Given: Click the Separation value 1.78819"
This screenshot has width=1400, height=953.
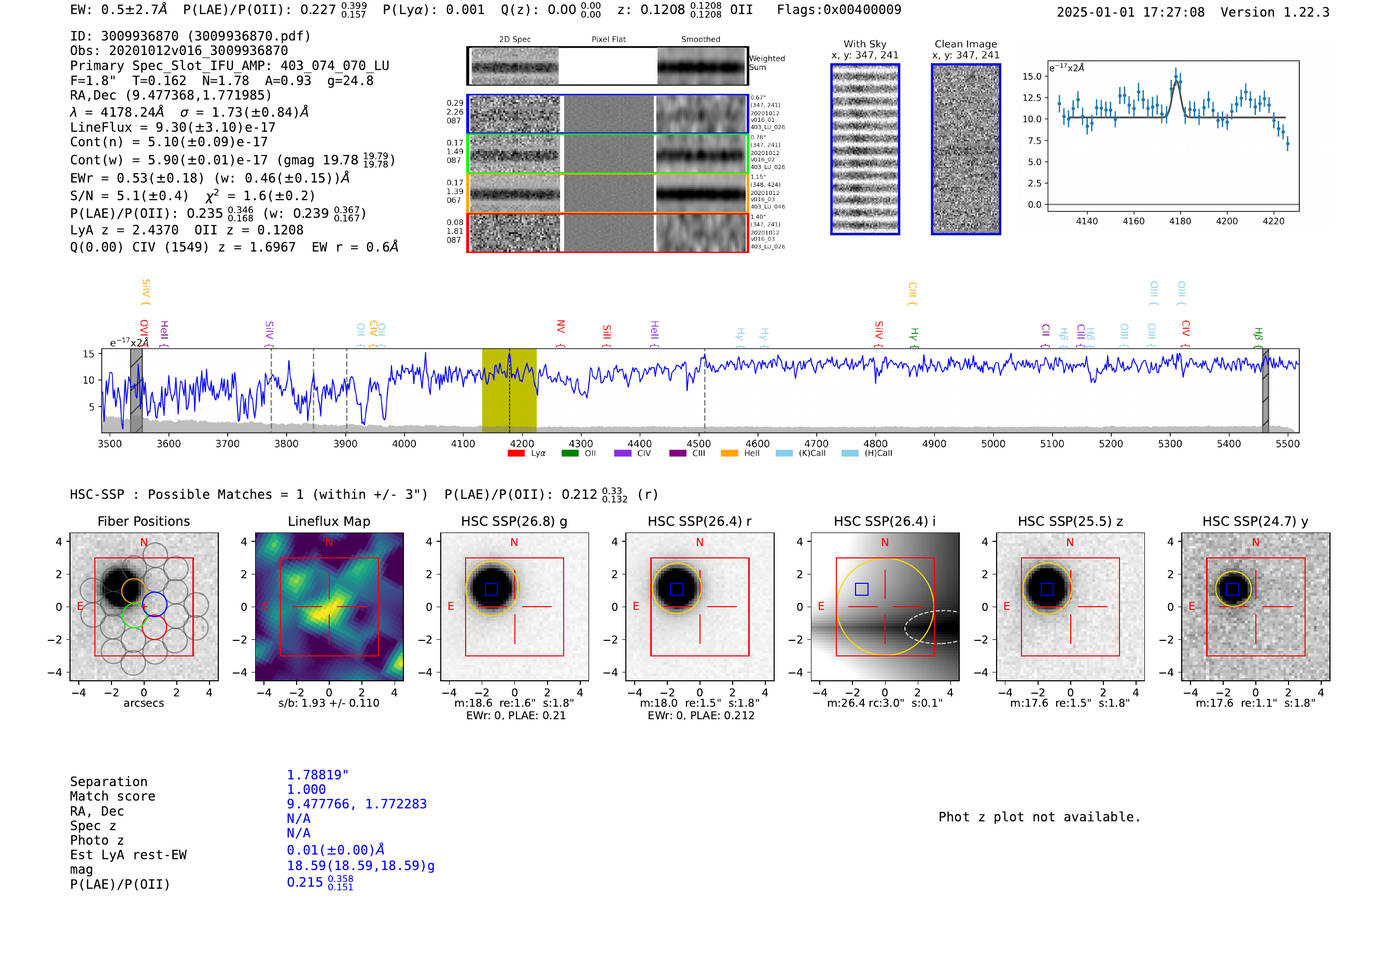Looking at the screenshot, I should pyautogui.click(x=318, y=776).
